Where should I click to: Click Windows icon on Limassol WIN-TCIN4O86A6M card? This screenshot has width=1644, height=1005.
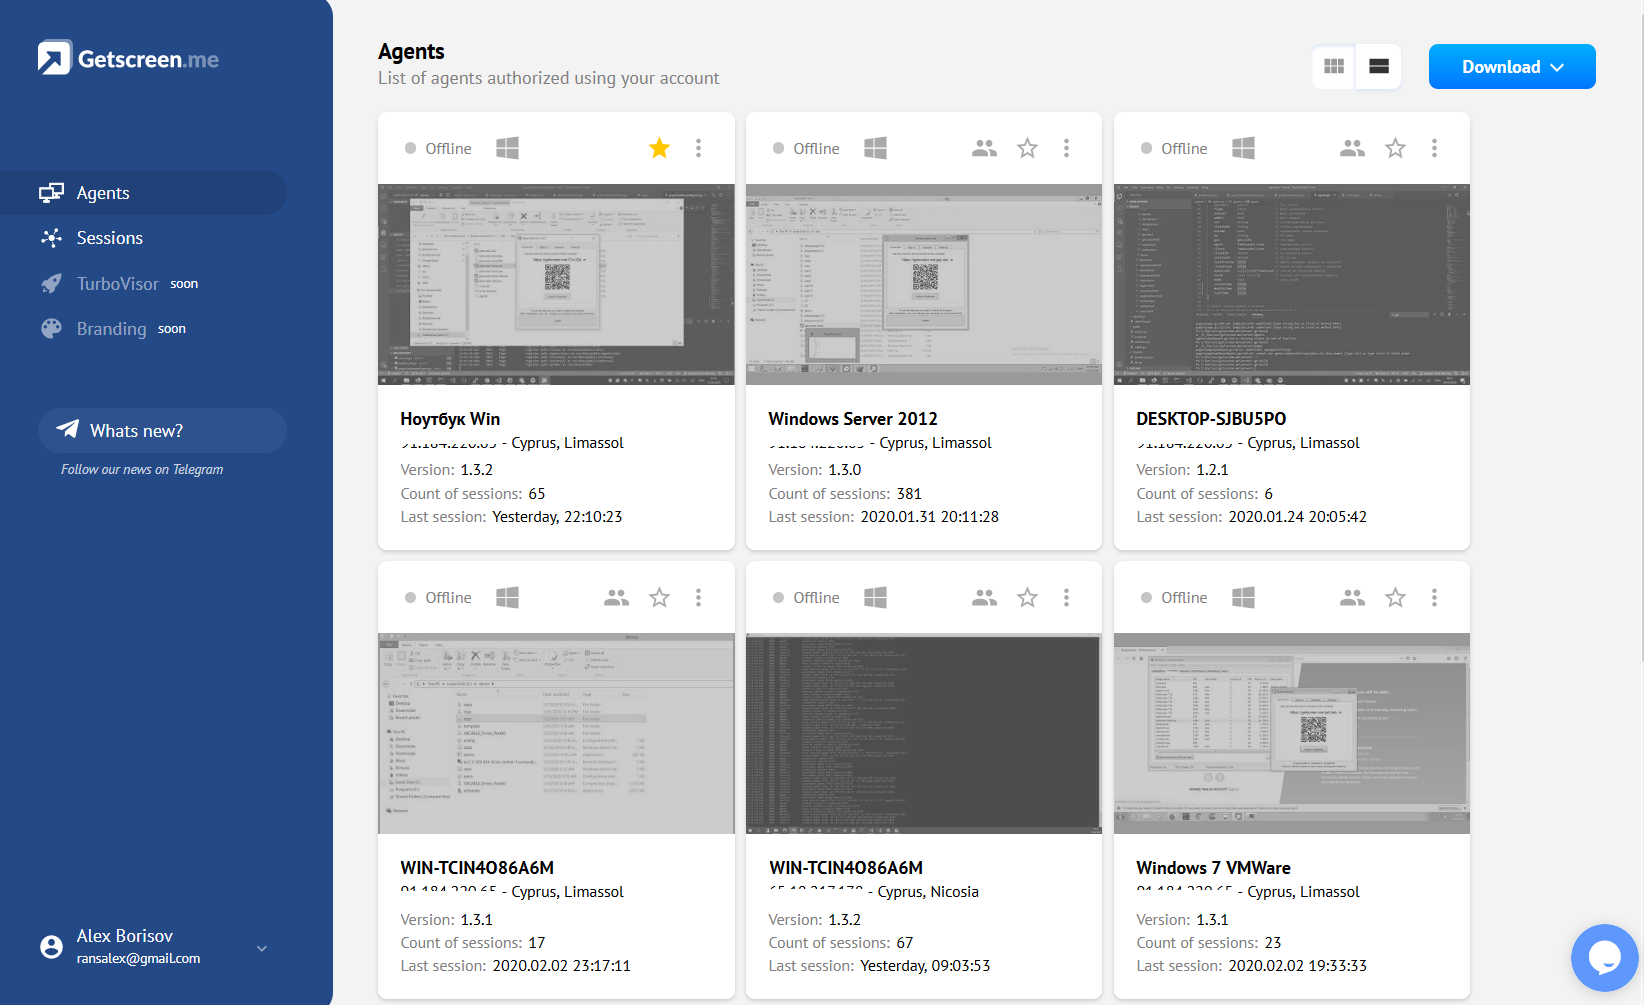coord(507,597)
